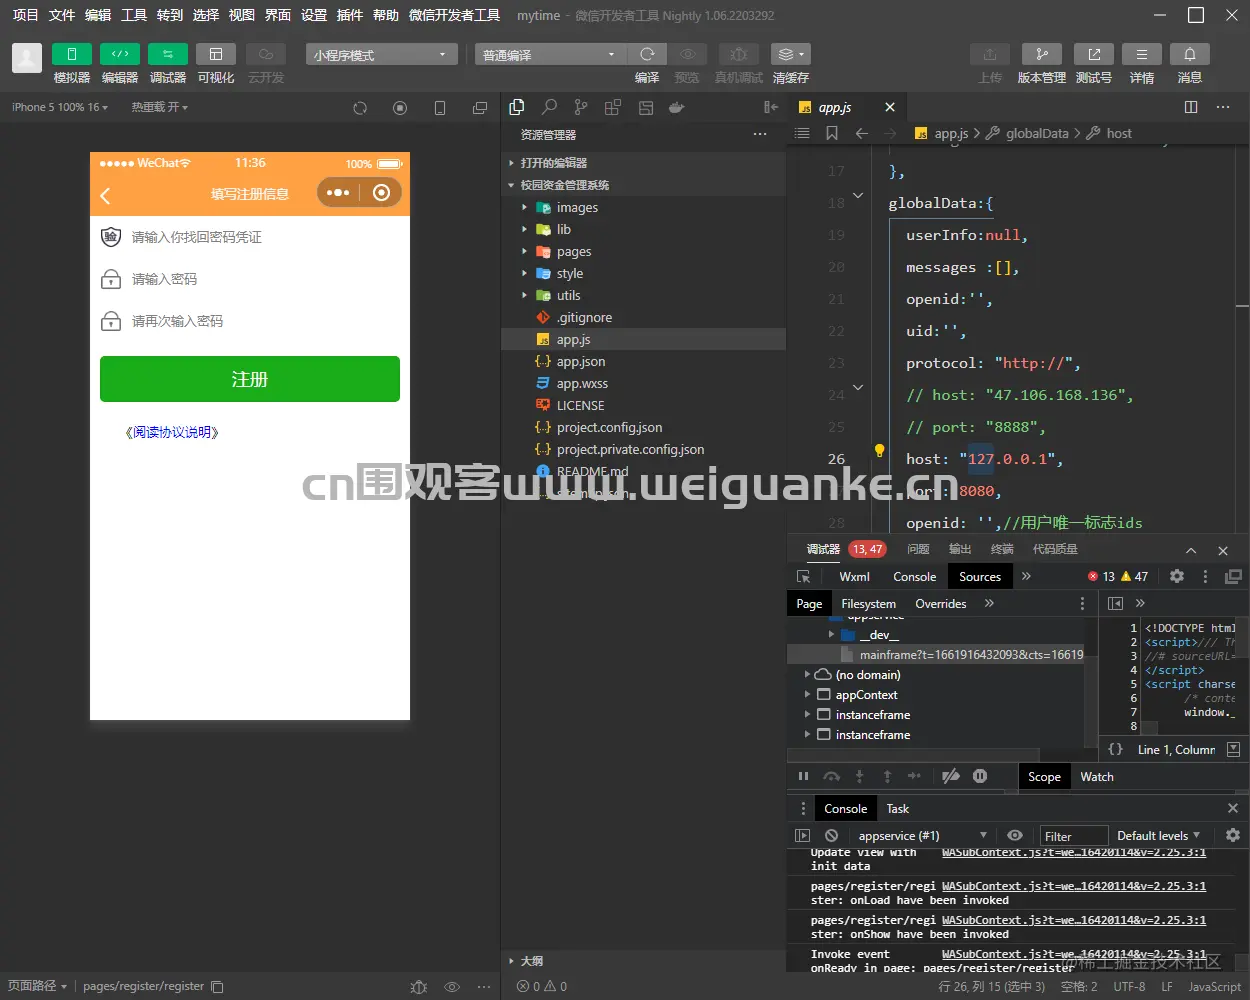This screenshot has width=1250, height=1000.
Task: Open the 小程序模式 mode dropdown
Action: point(381,54)
